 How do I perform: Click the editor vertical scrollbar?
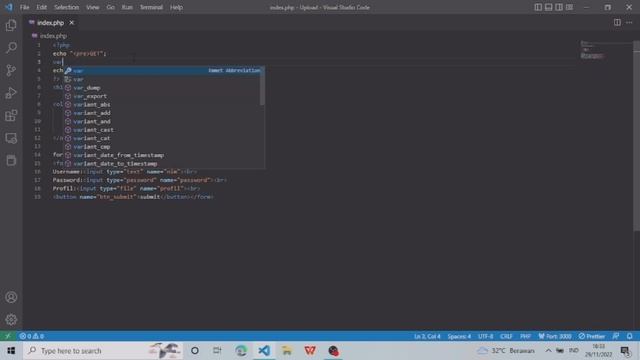[636, 136]
